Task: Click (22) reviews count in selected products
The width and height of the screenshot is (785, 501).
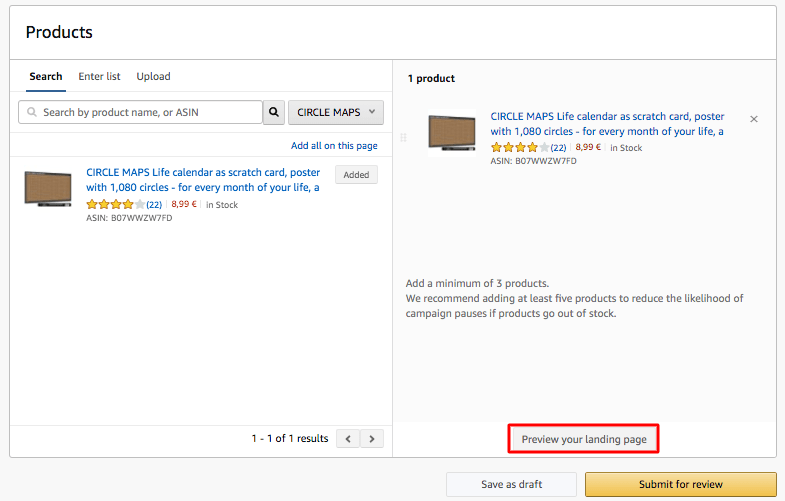Action: 558,147
